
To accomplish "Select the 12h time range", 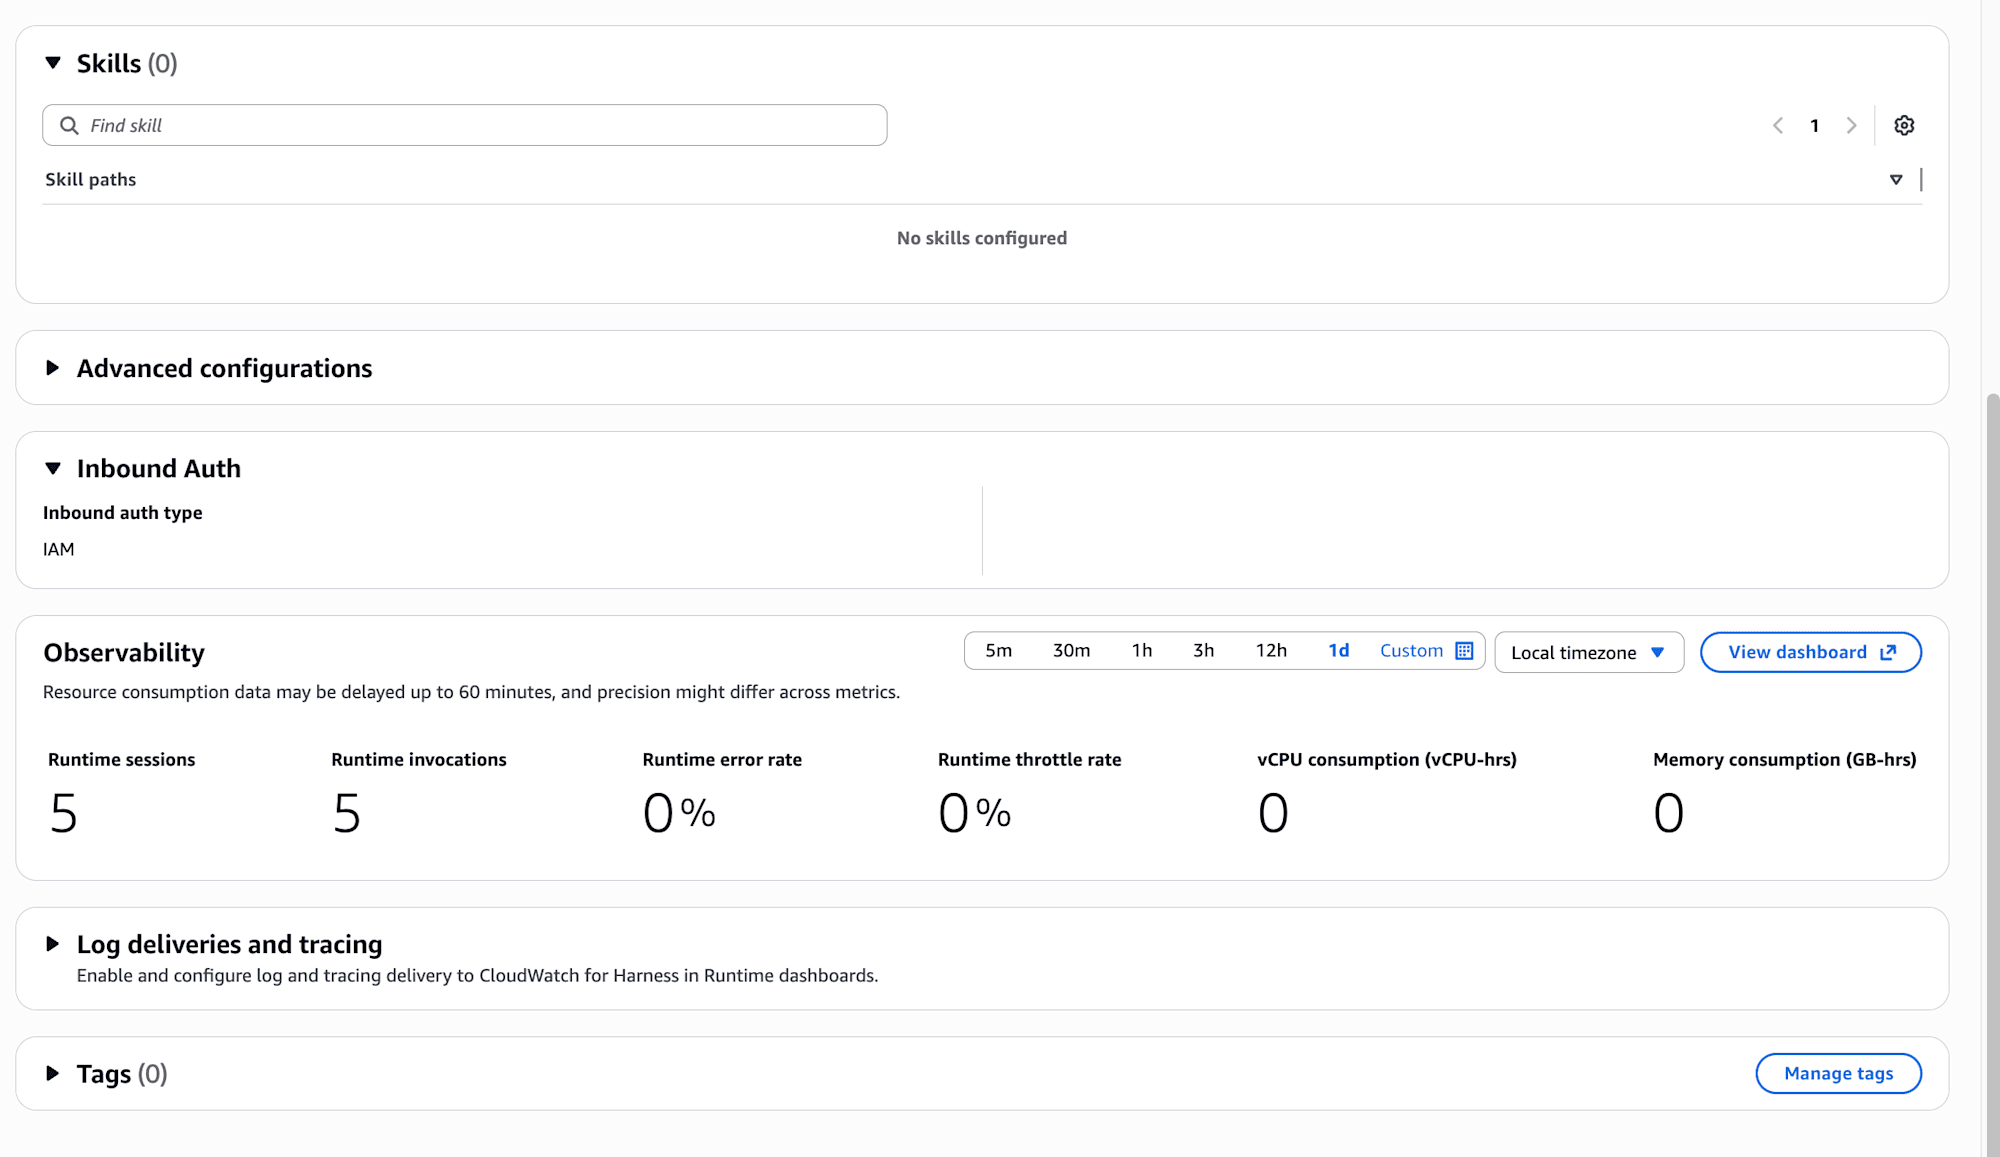I will click(x=1271, y=651).
